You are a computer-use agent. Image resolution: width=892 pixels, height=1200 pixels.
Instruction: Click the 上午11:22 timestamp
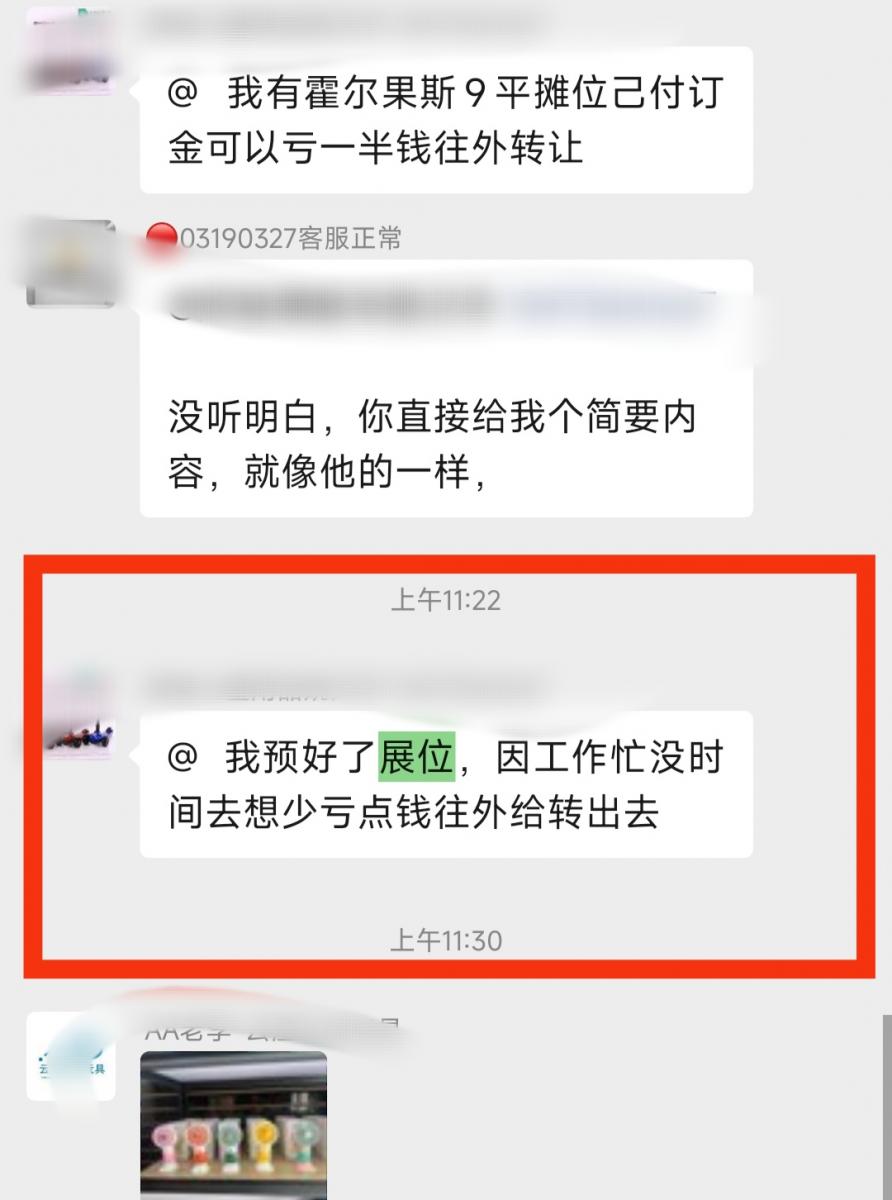point(446,600)
